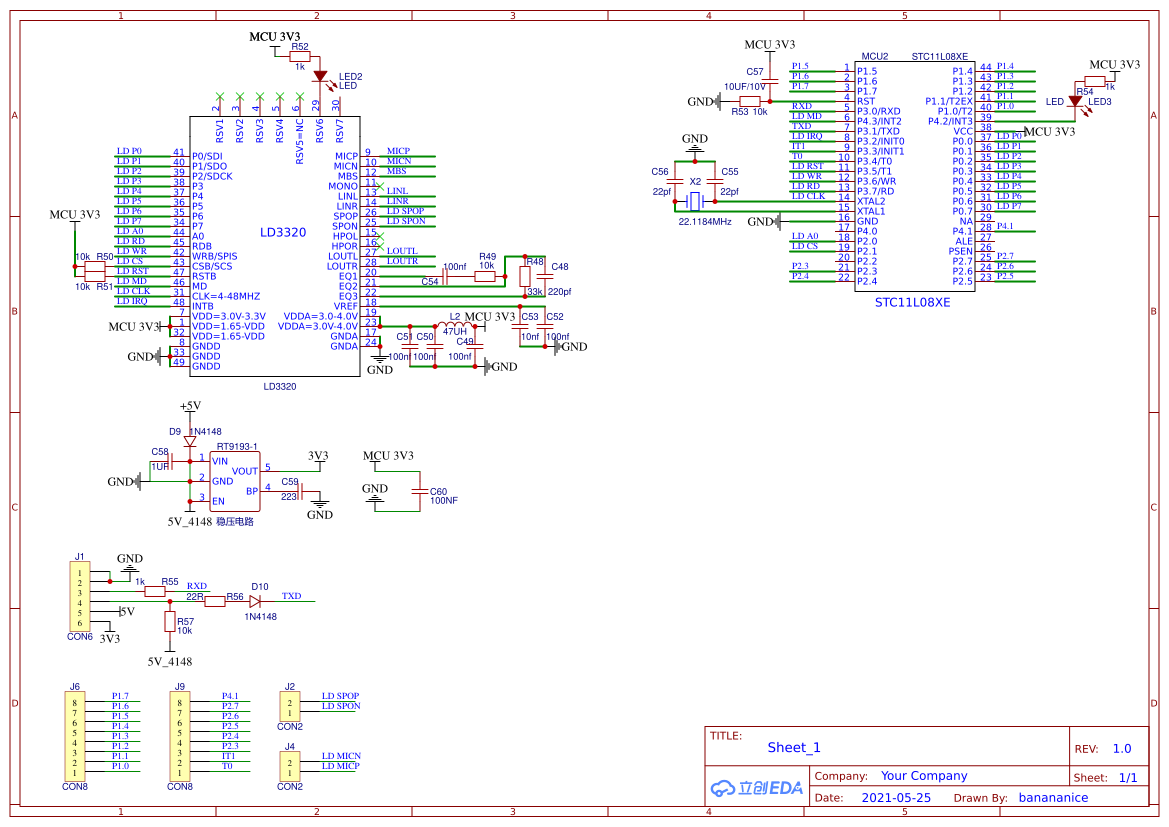The height and width of the screenshot is (827, 1169).
Task: Click the R57 10k resistor symbol
Action: coord(170,622)
